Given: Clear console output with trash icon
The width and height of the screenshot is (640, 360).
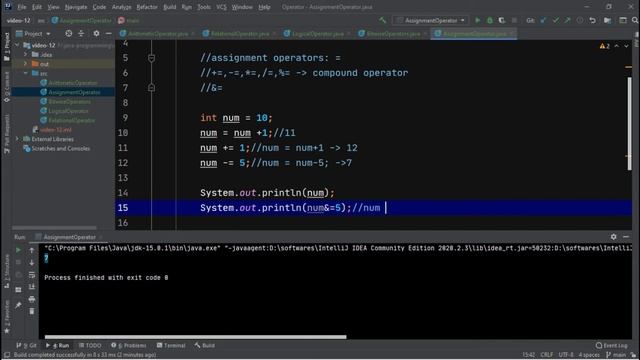Looking at the screenshot, I should tap(31, 311).
